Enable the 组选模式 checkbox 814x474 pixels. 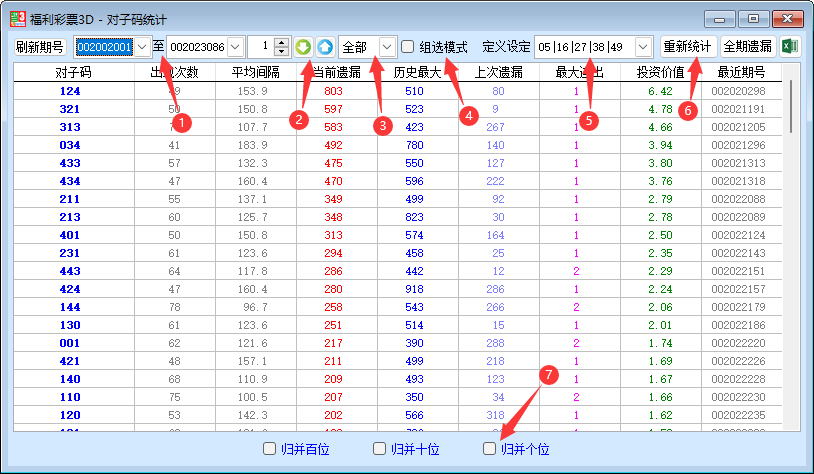point(408,47)
